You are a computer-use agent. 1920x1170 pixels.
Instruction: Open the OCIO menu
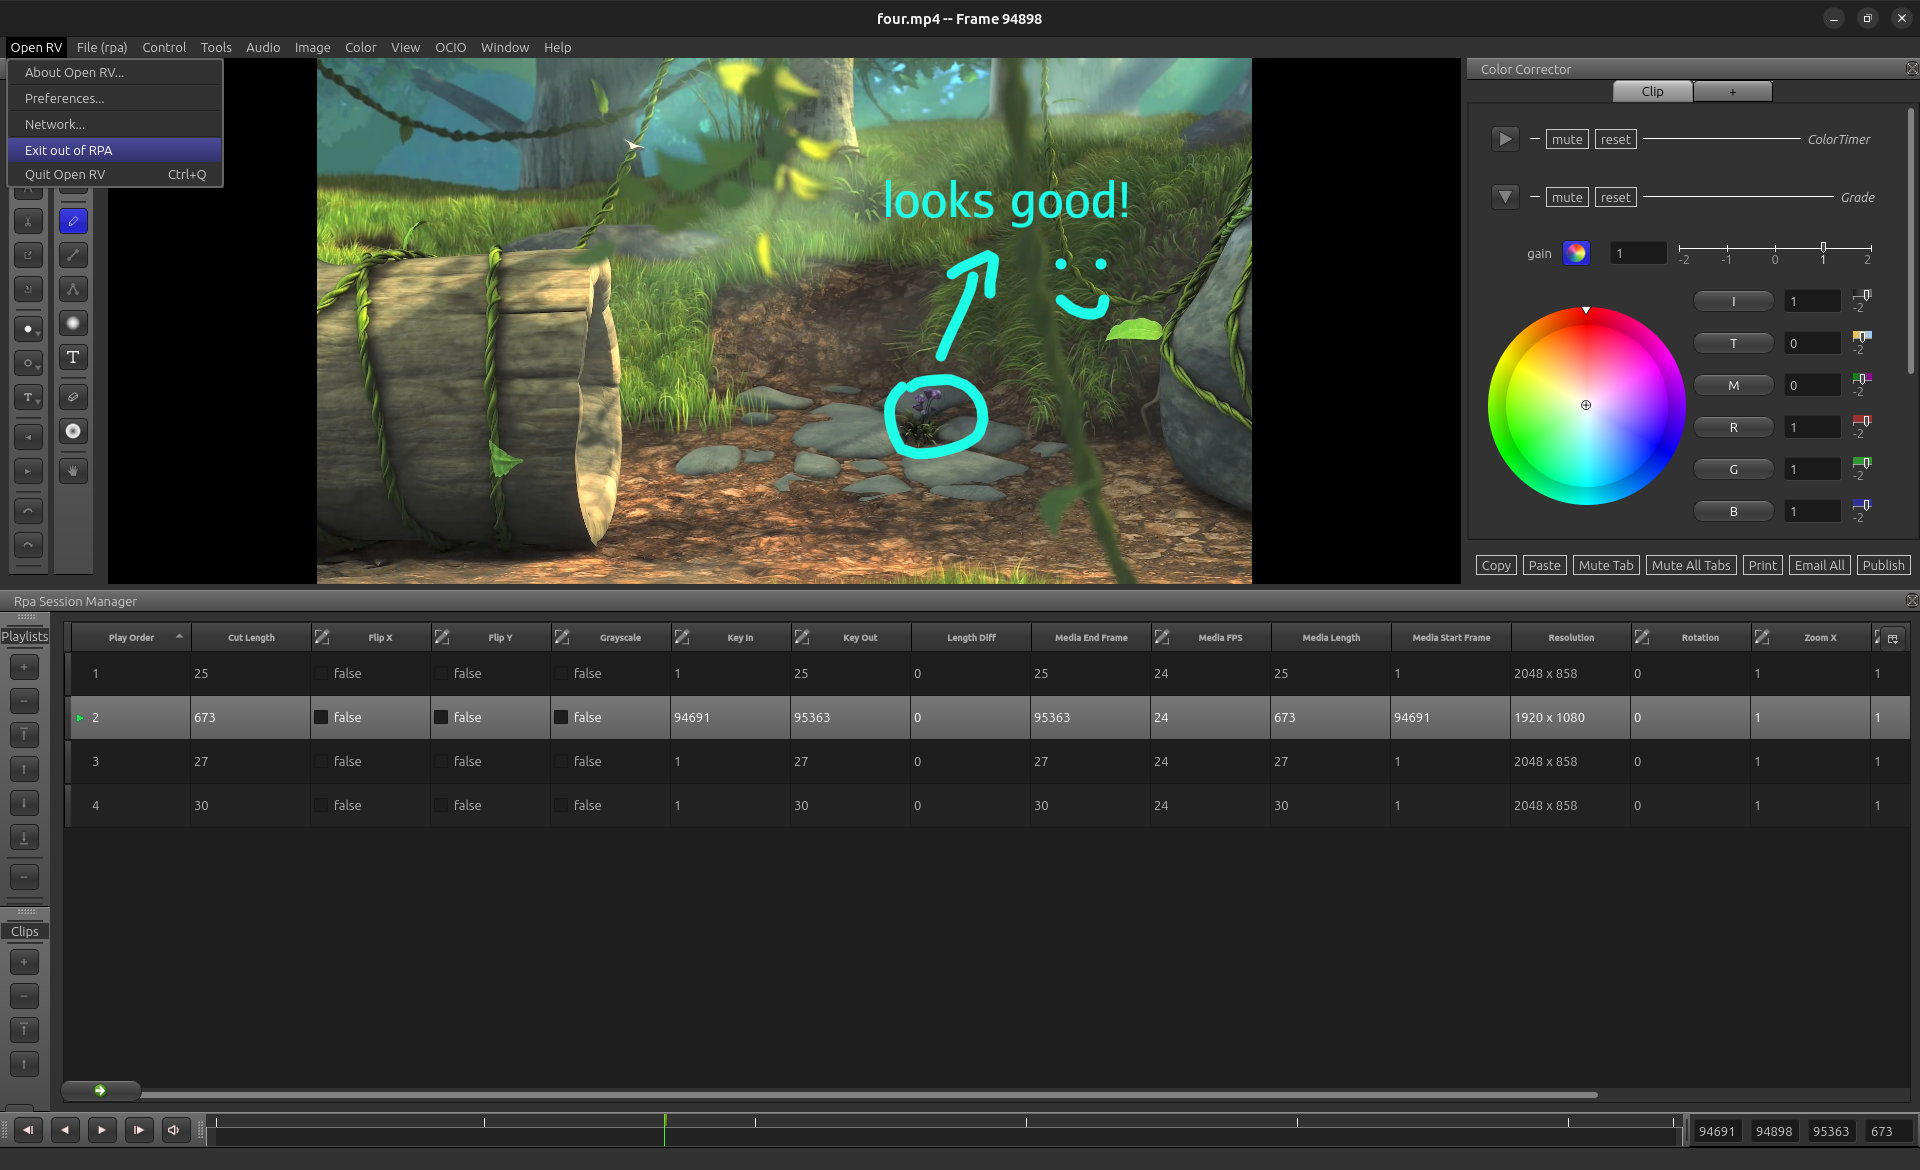(x=450, y=47)
